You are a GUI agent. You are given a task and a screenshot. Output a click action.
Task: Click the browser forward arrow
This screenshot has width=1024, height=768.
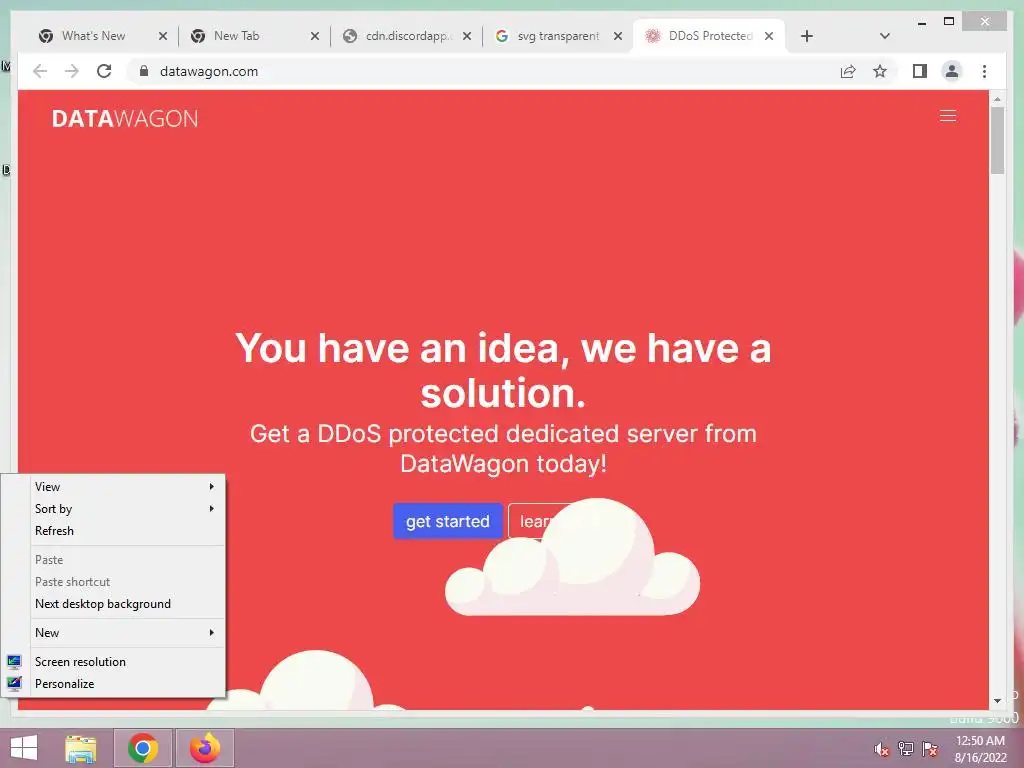point(72,71)
